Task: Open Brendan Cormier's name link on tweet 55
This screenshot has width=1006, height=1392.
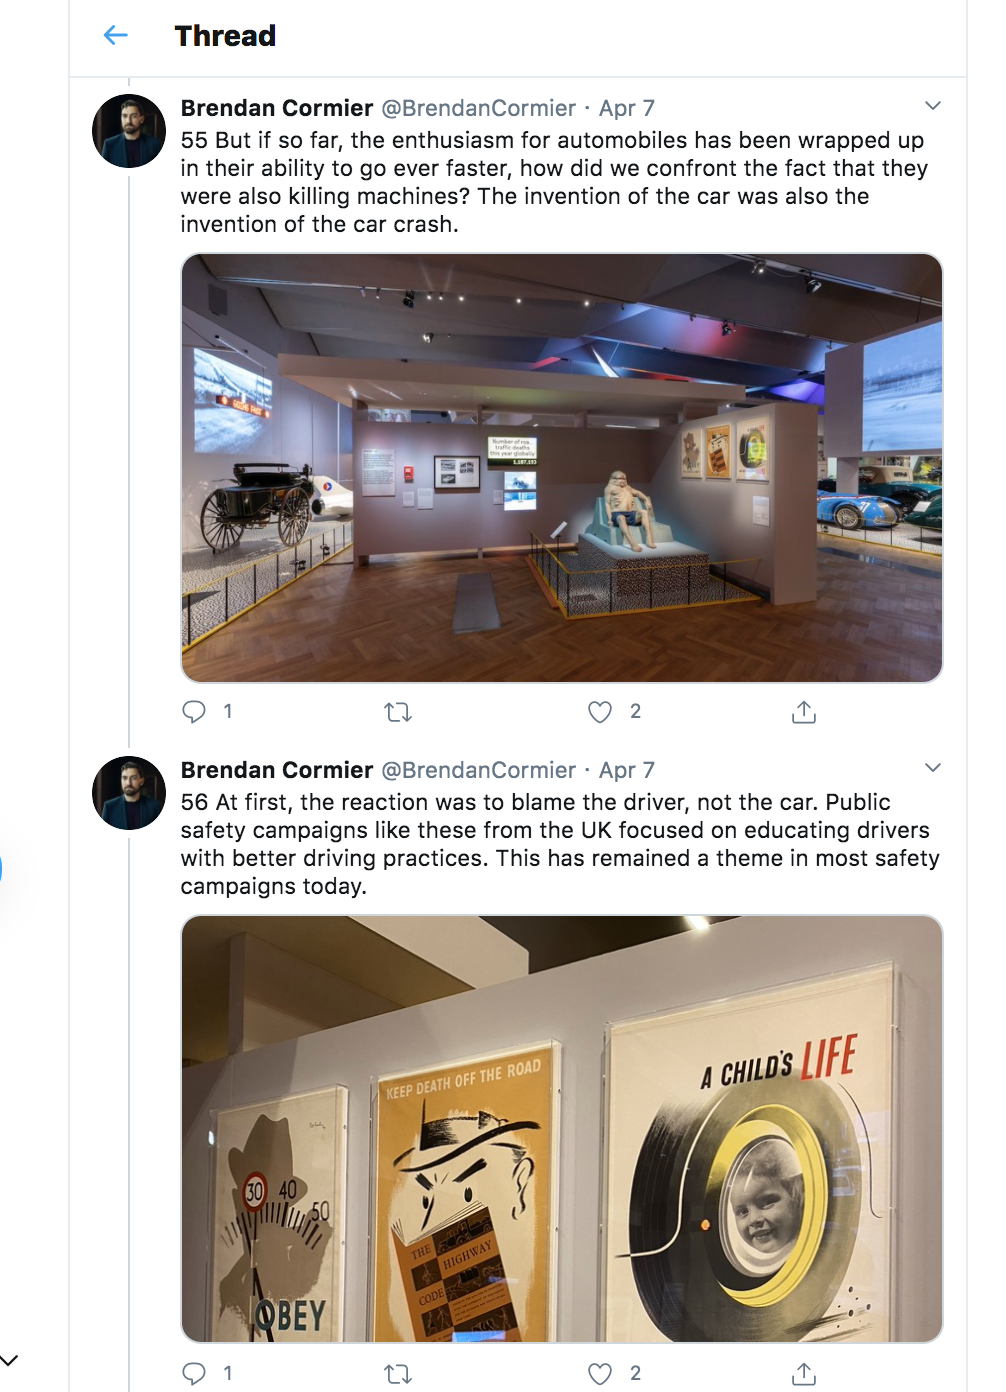Action: 277,108
